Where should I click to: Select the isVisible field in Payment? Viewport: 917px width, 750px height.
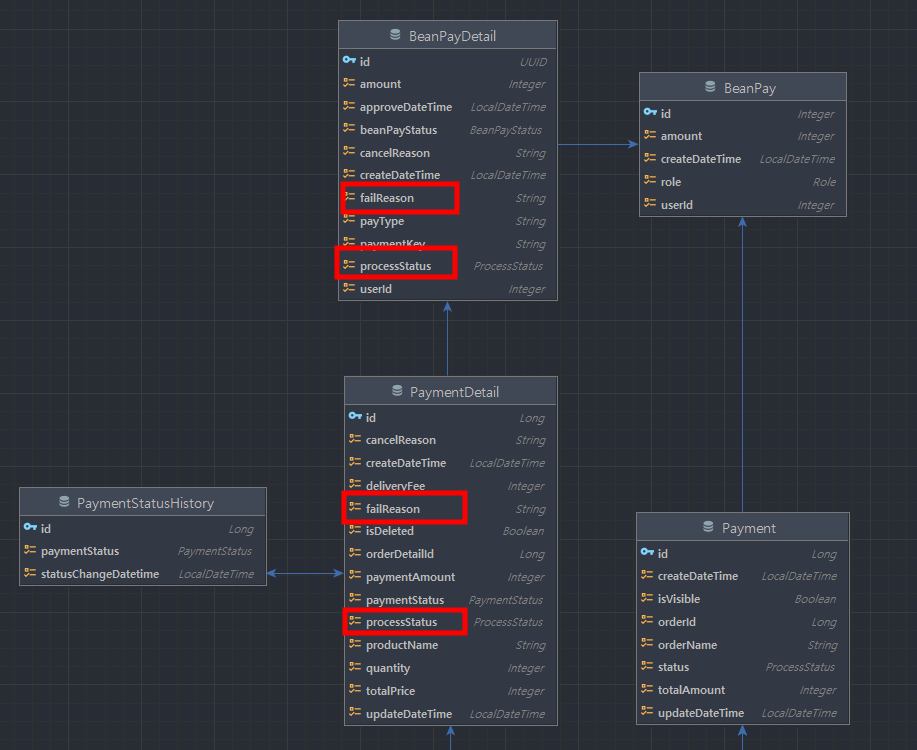tap(678, 599)
